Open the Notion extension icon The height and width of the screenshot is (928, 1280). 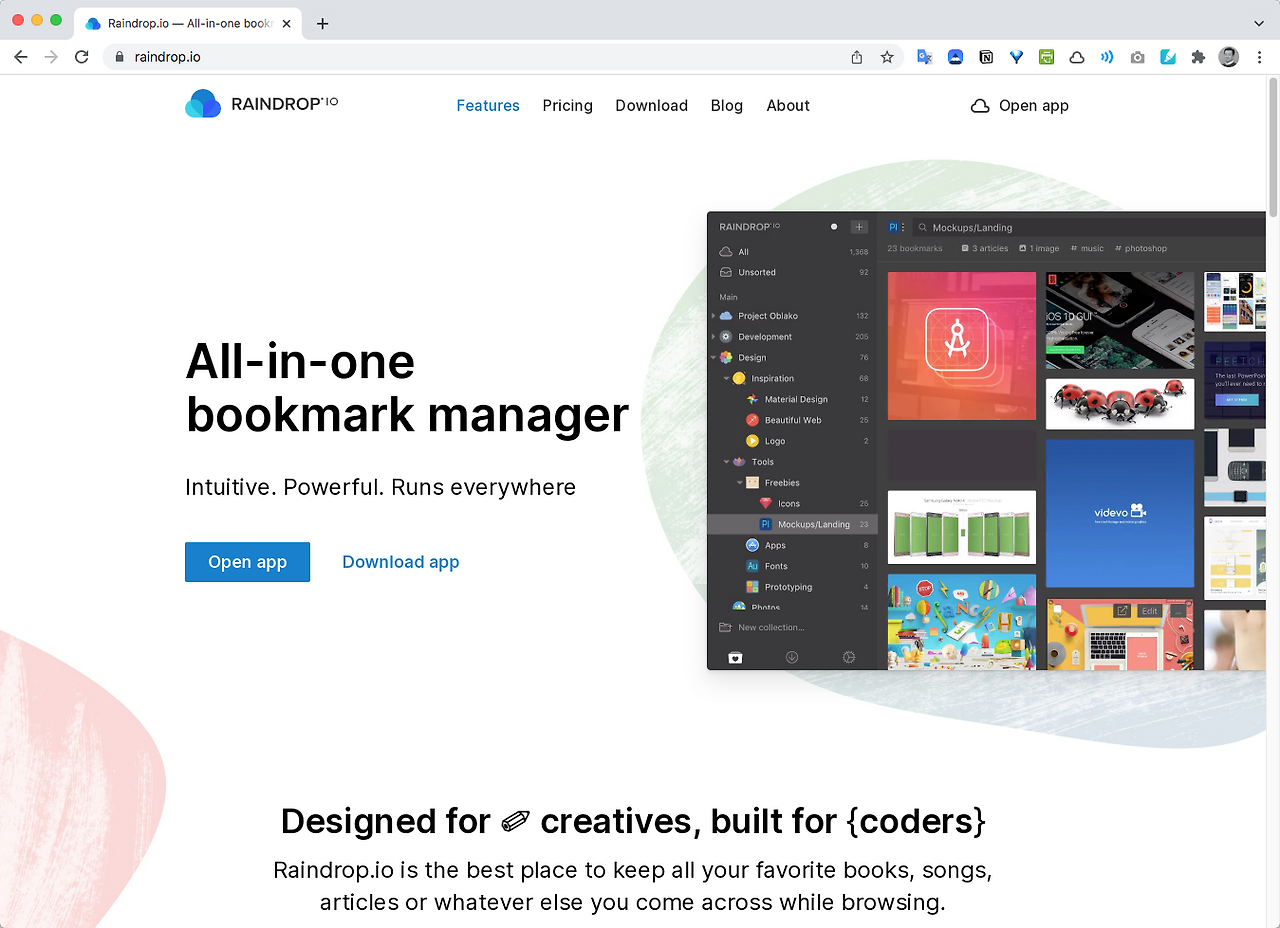[x=986, y=57]
